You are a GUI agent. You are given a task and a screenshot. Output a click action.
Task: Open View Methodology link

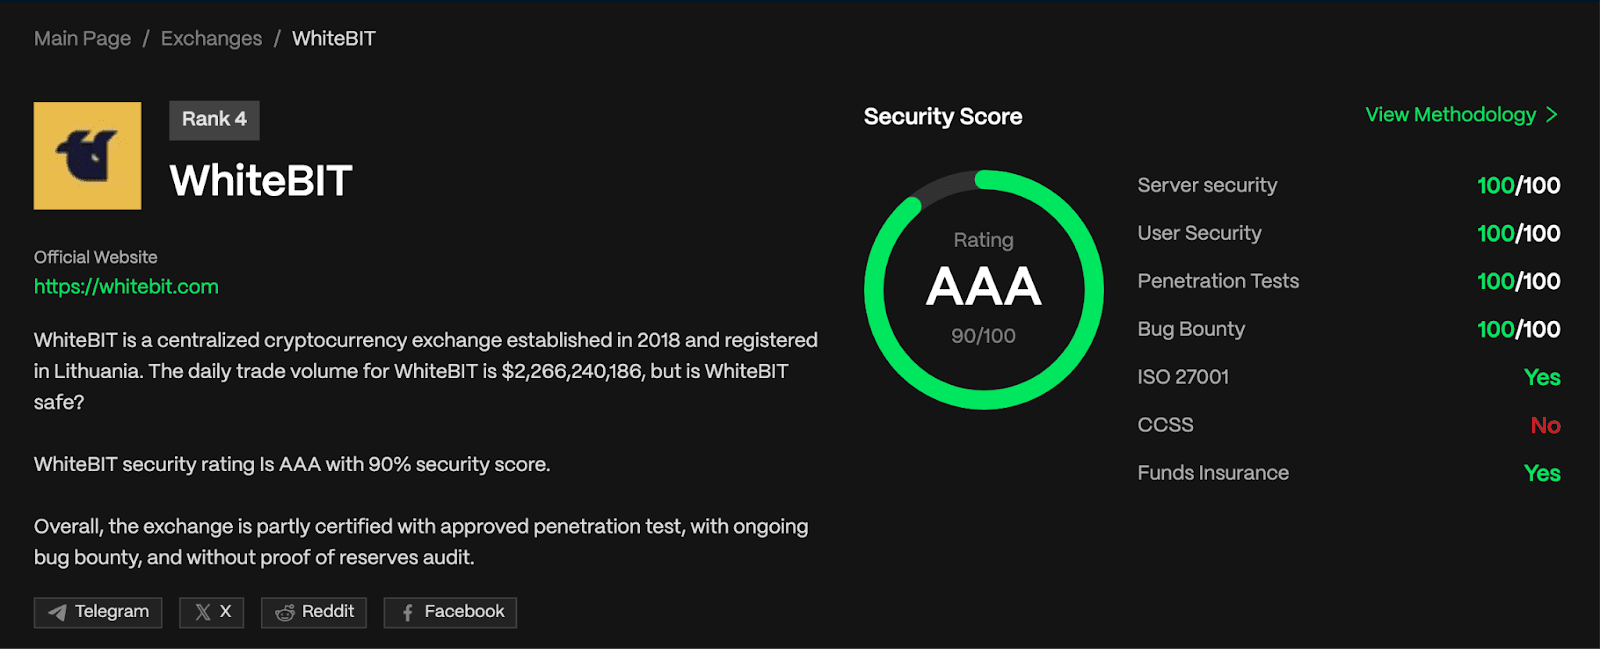(1461, 115)
